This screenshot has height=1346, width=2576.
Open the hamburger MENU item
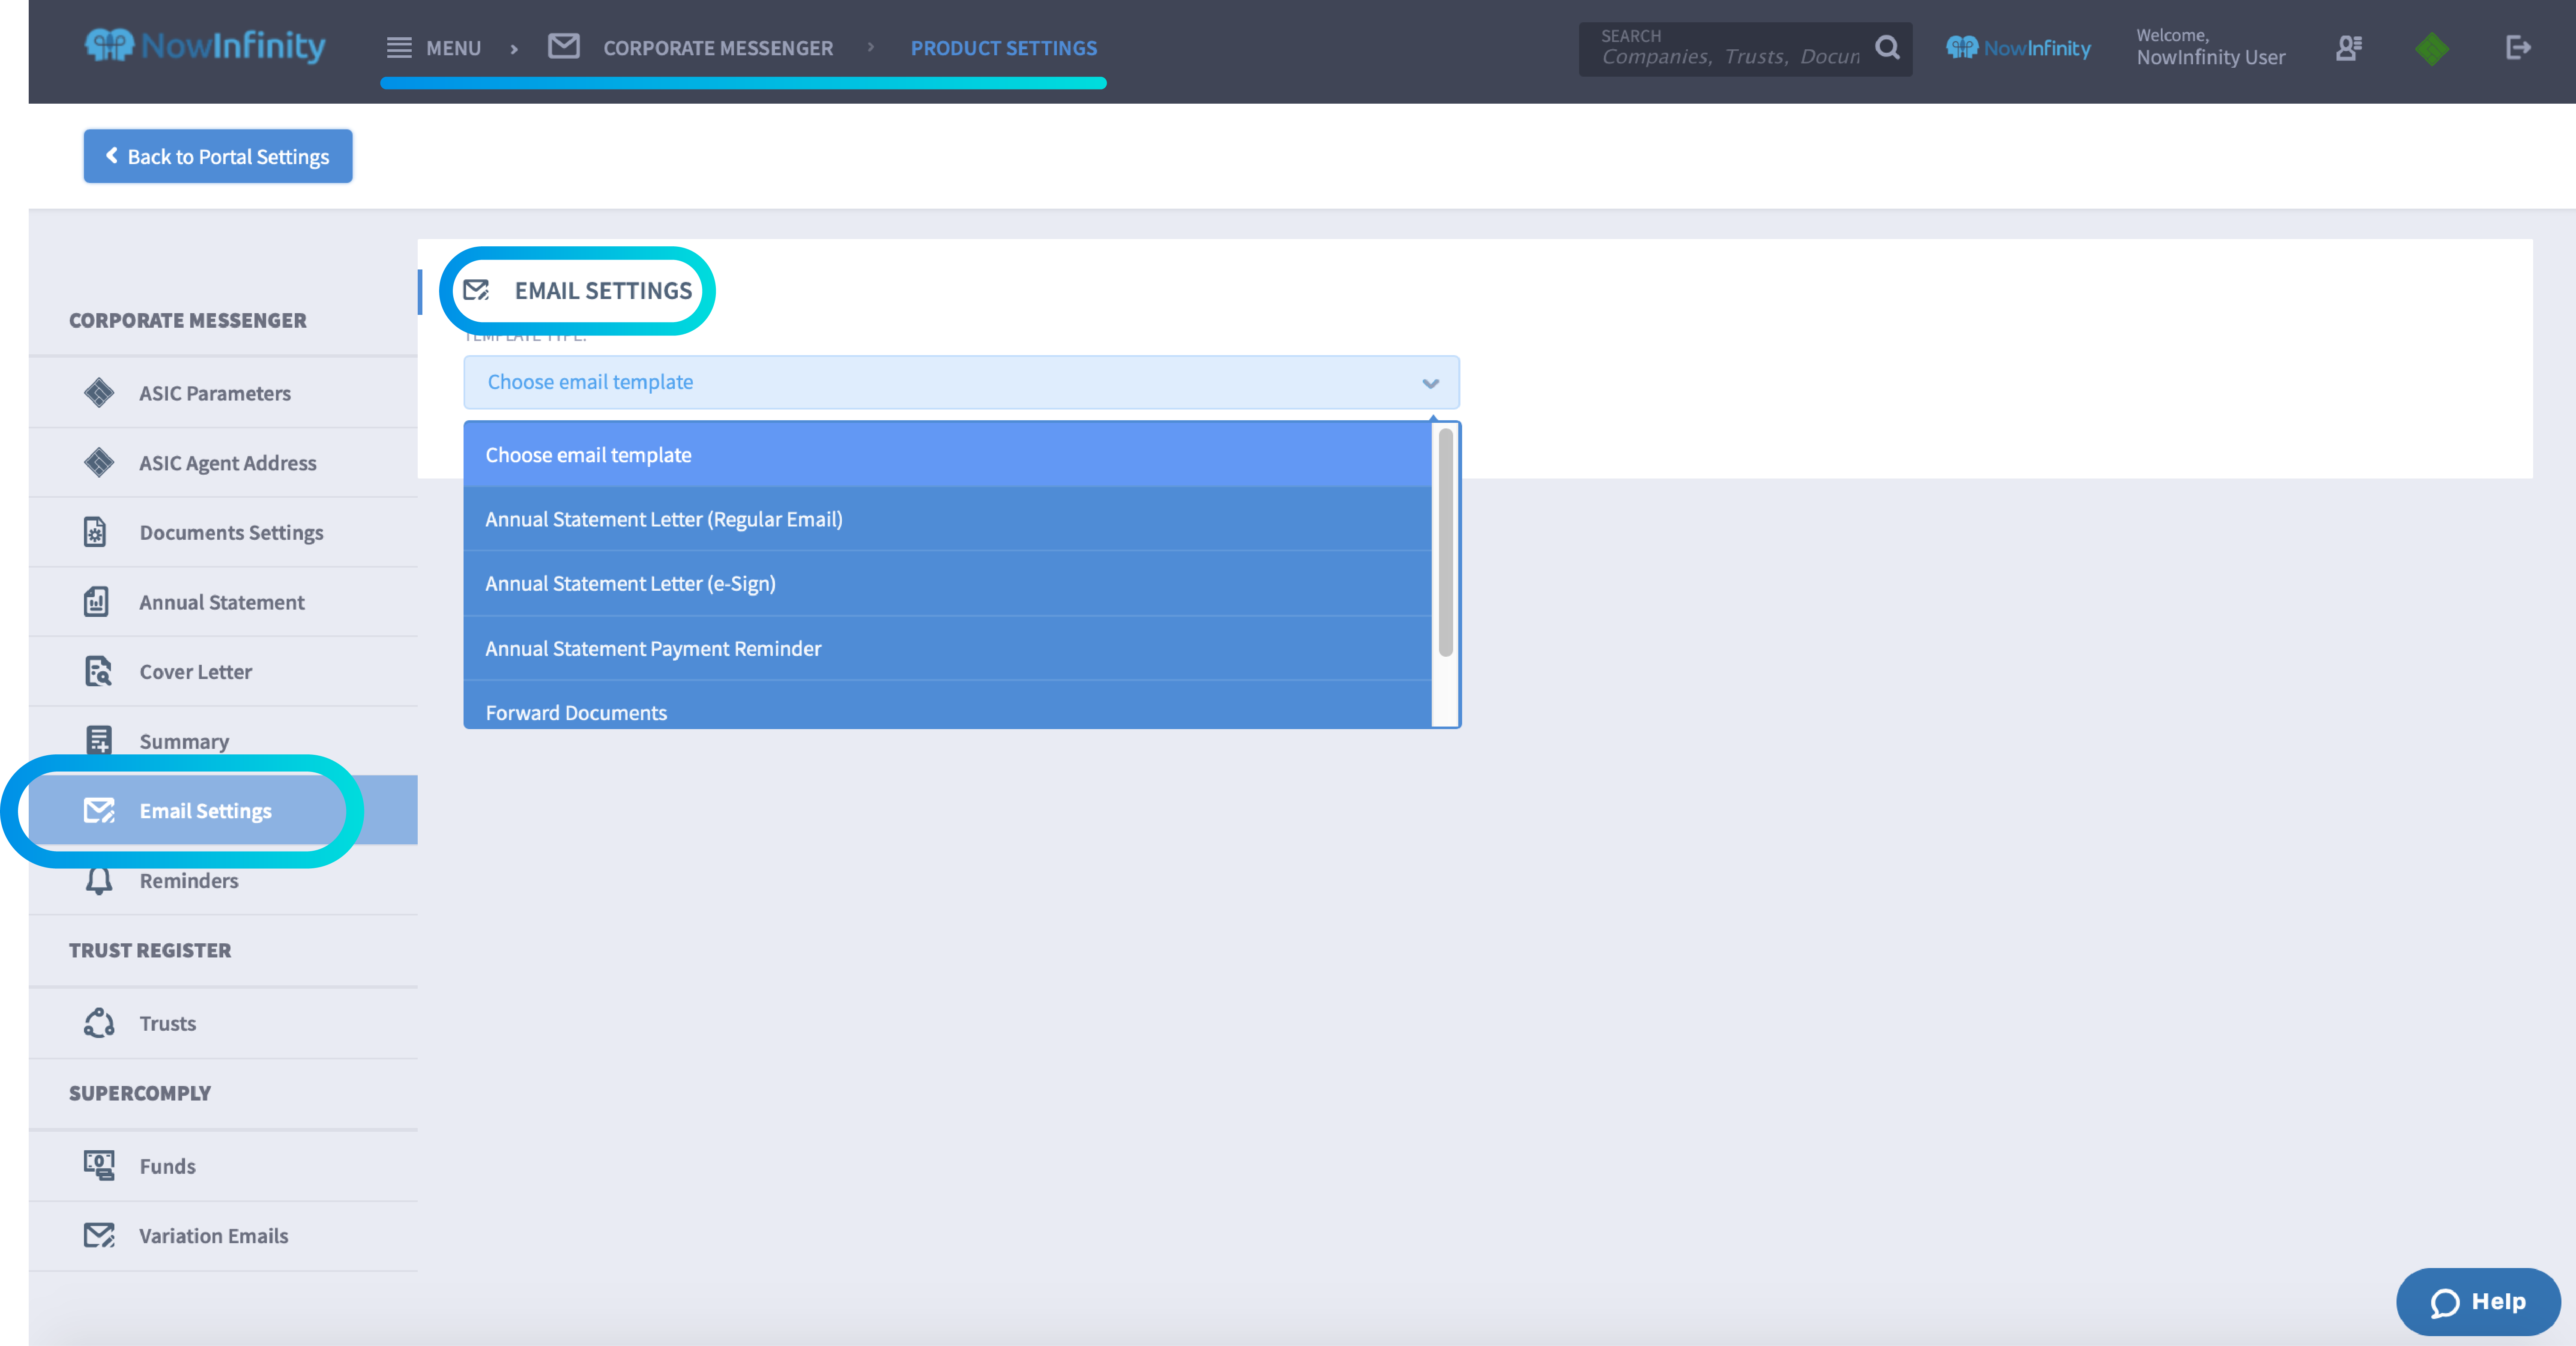coord(434,47)
